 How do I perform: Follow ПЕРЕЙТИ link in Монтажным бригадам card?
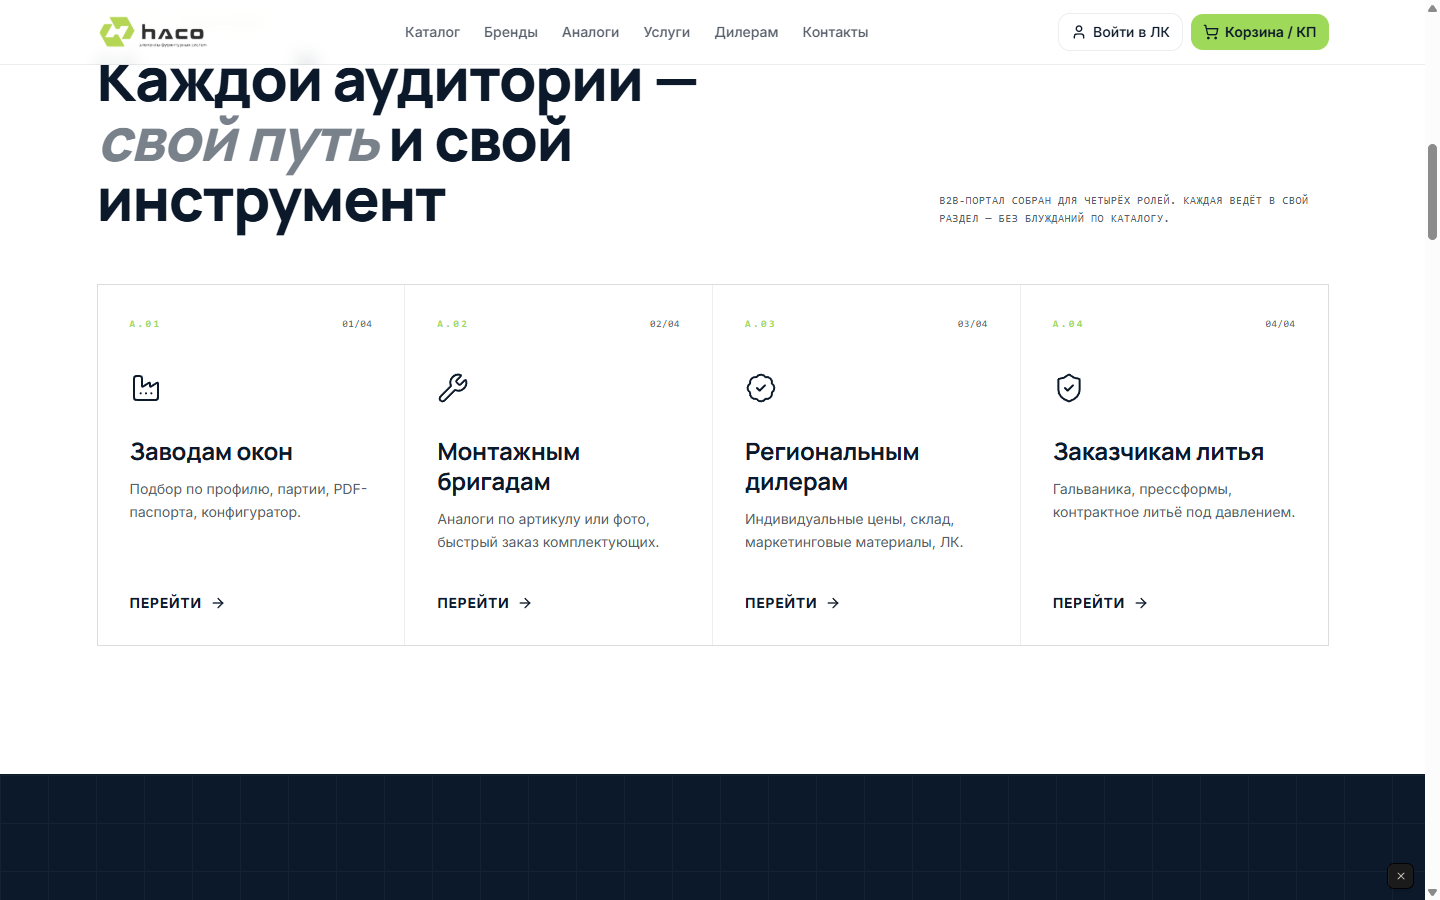click(x=485, y=603)
